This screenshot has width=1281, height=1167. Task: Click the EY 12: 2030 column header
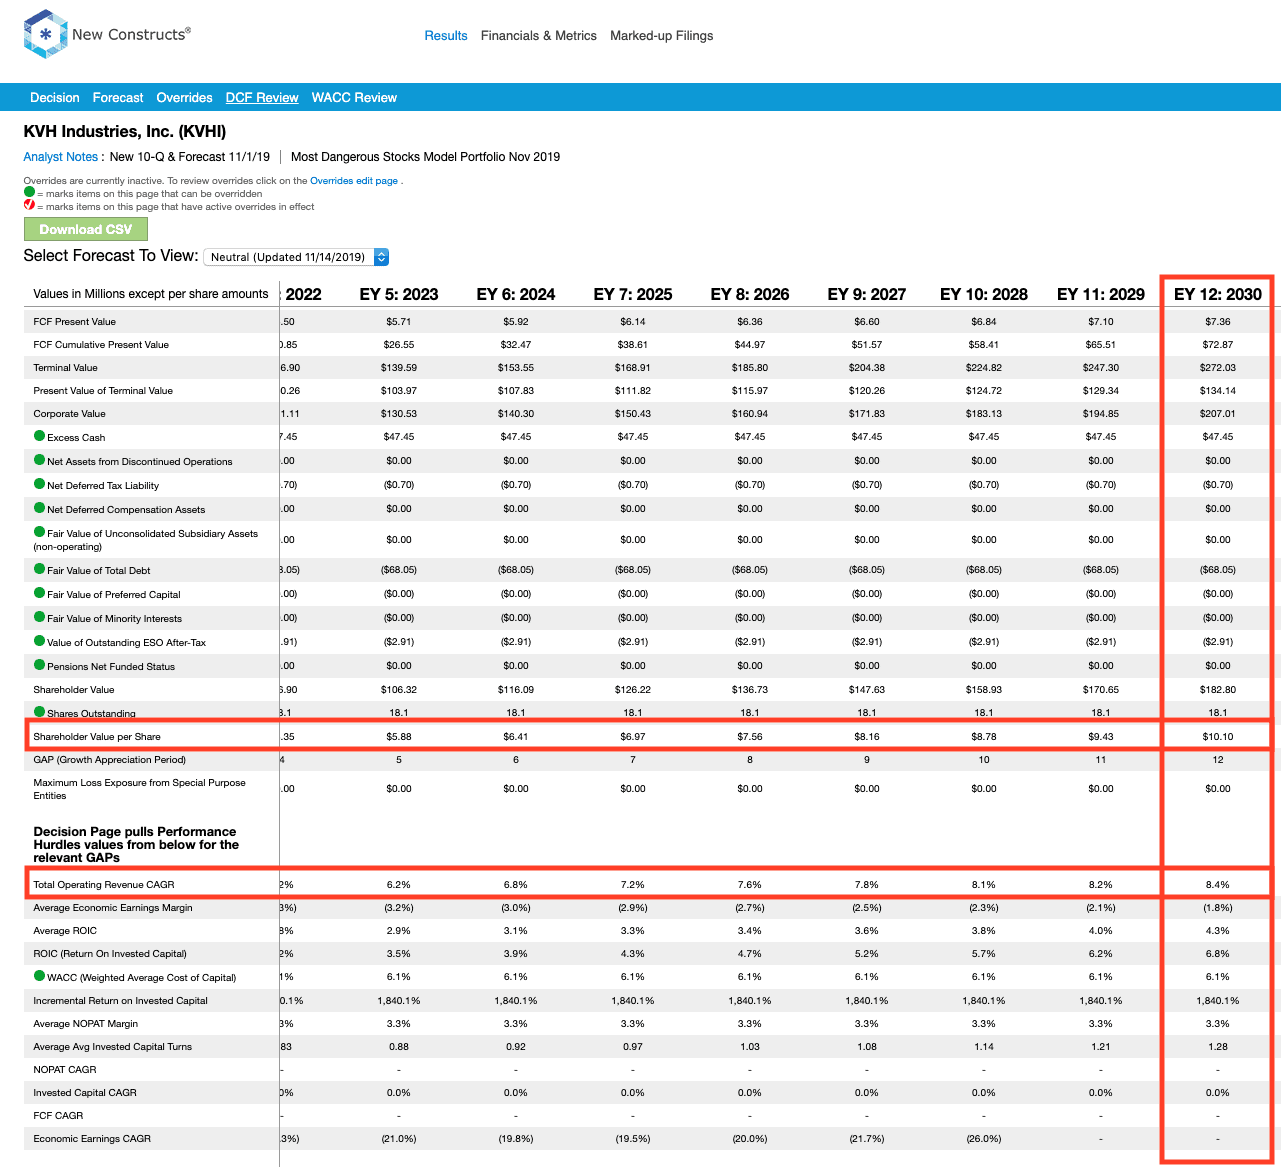coord(1218,294)
